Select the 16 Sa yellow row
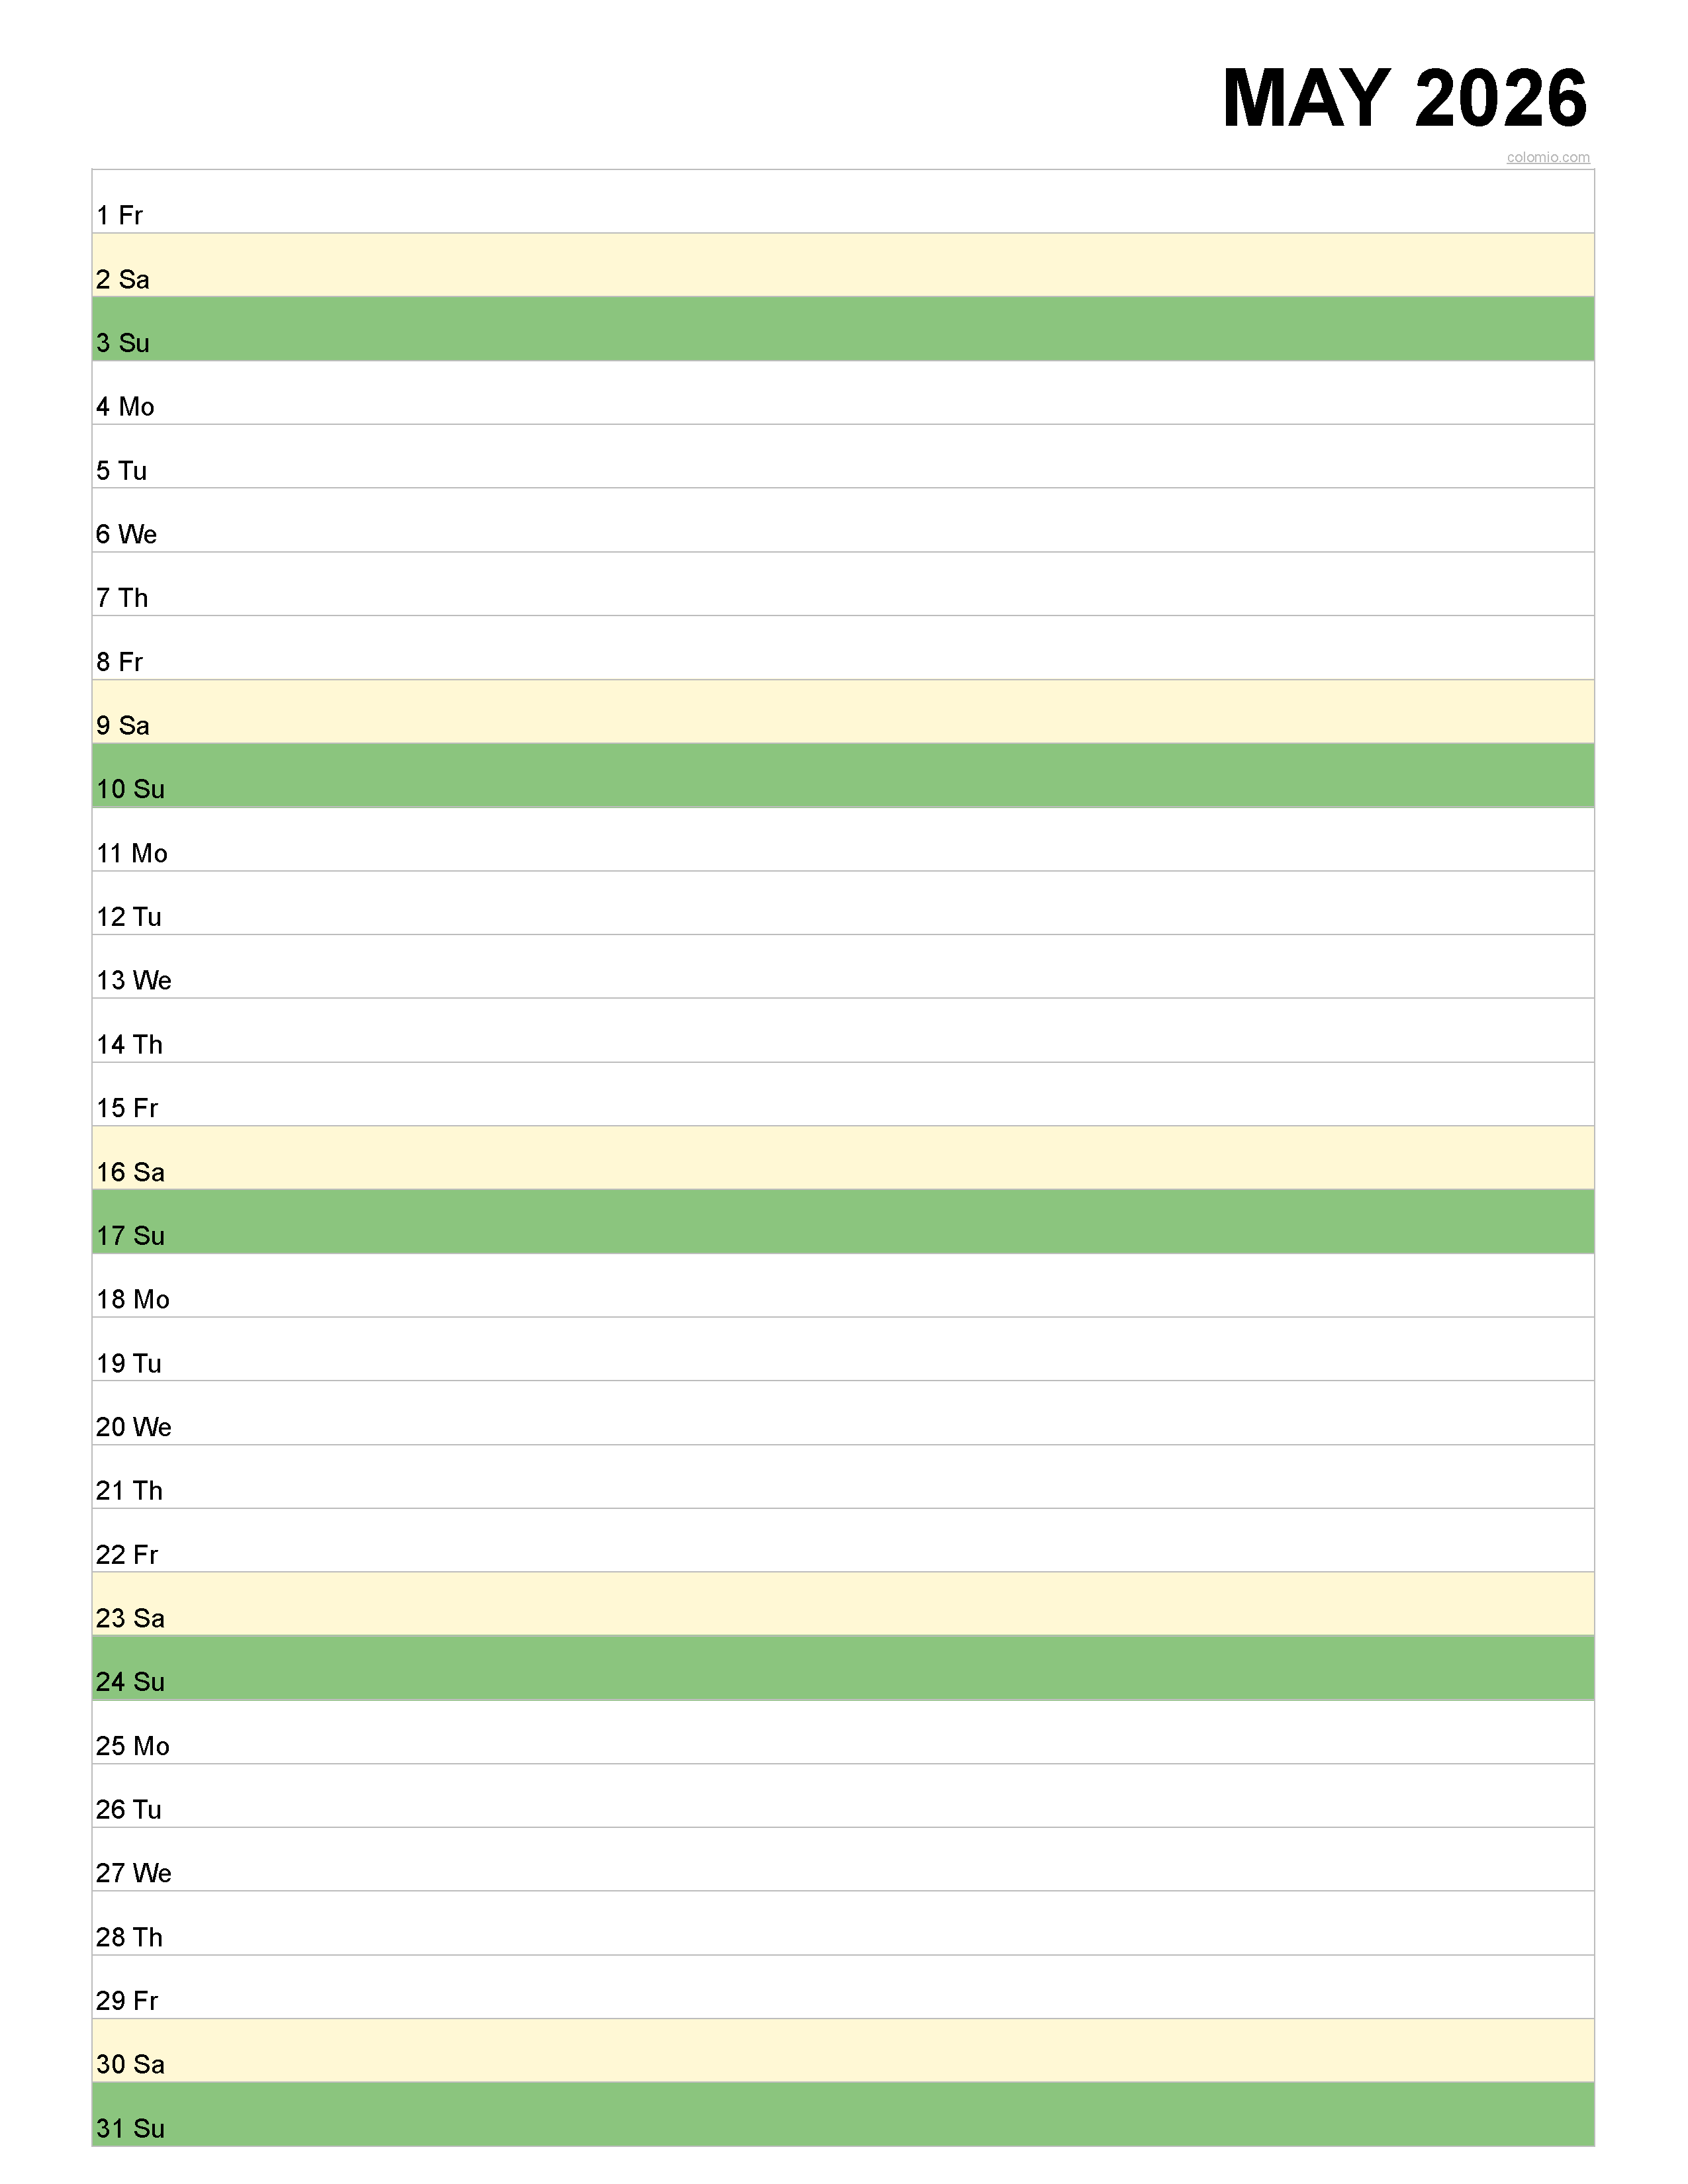1688x2184 pixels. tap(843, 1158)
